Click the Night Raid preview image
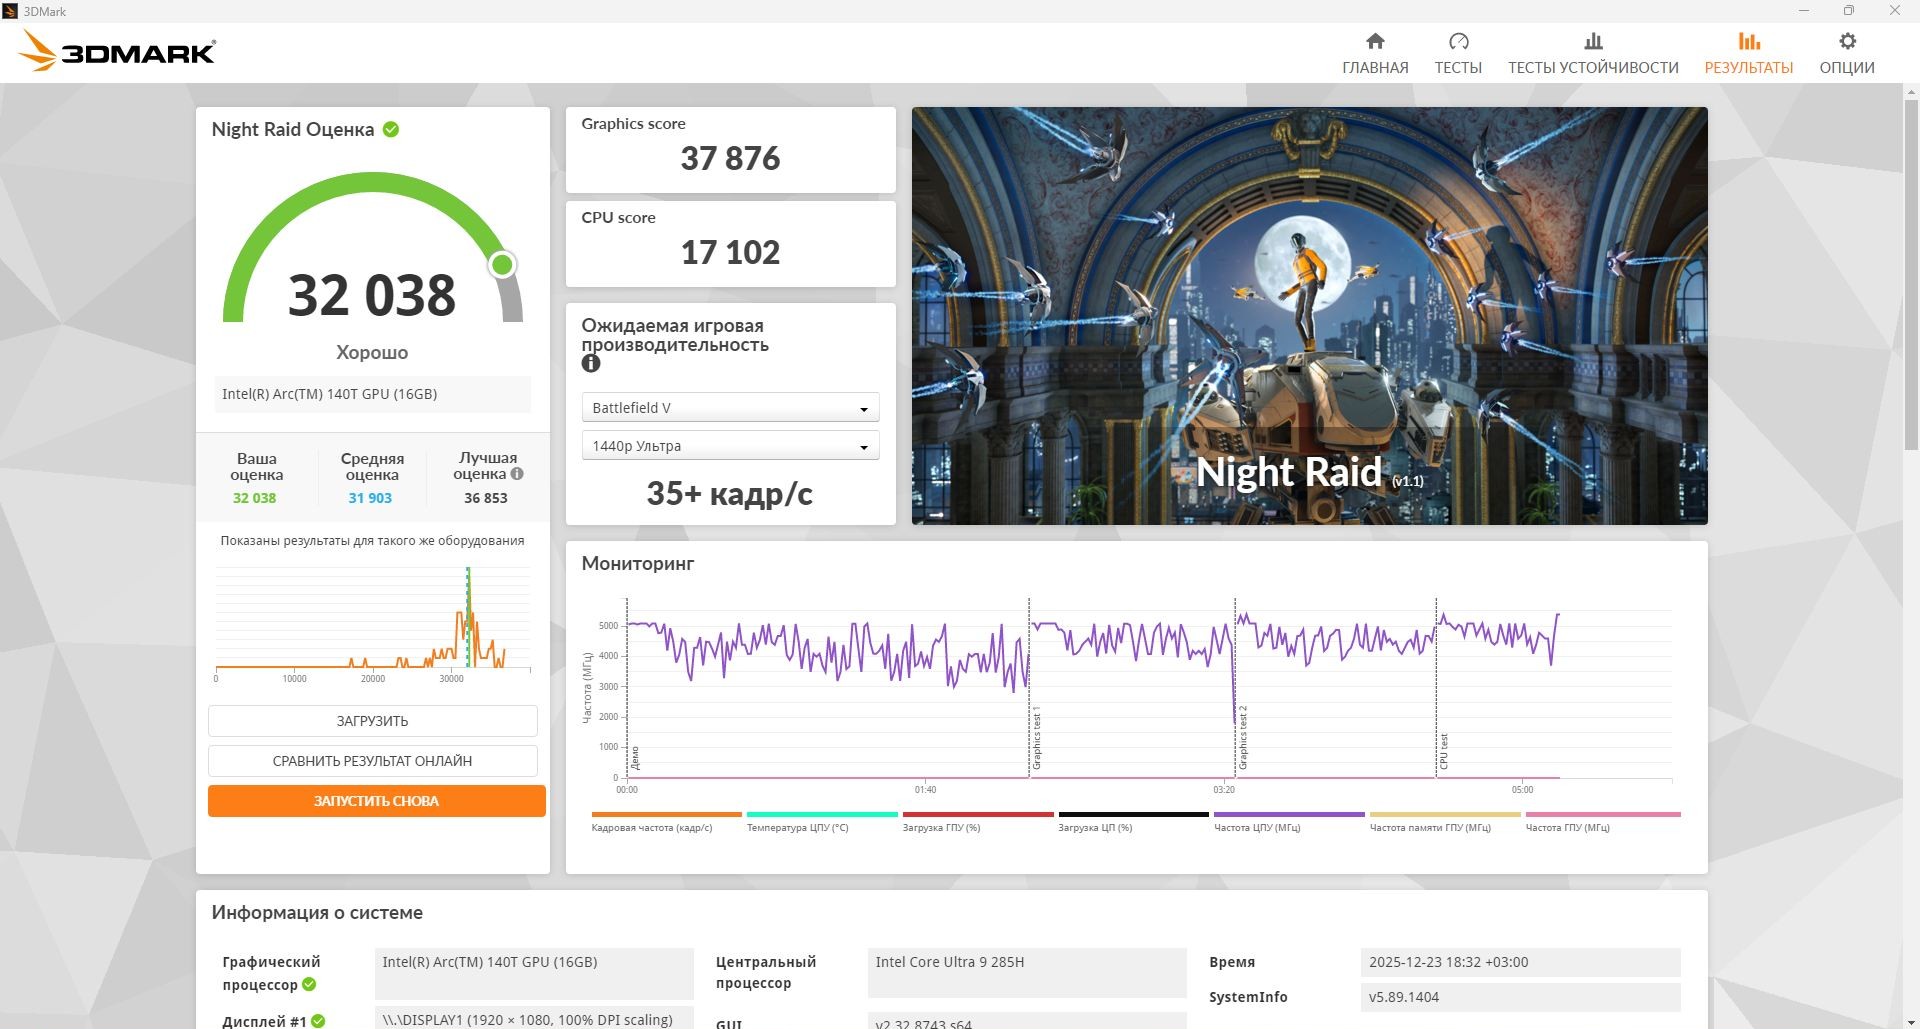 (1309, 316)
